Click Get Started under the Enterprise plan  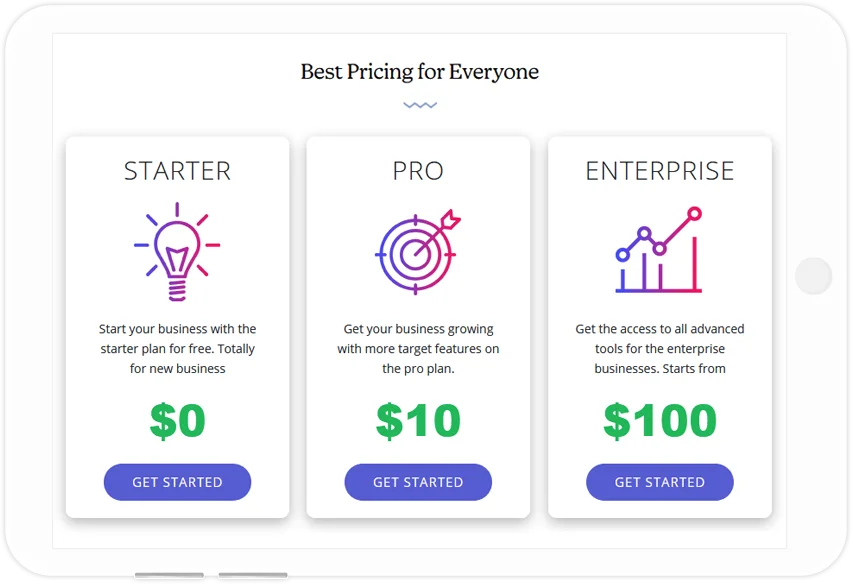click(659, 482)
